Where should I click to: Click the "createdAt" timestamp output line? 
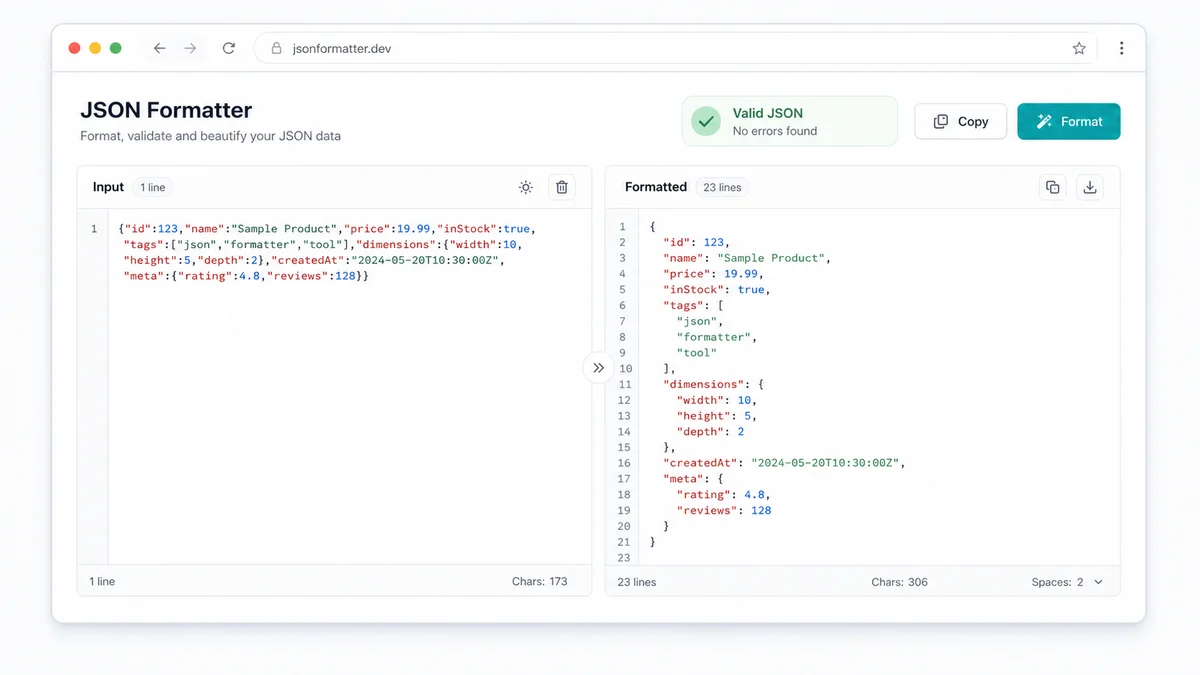785,463
